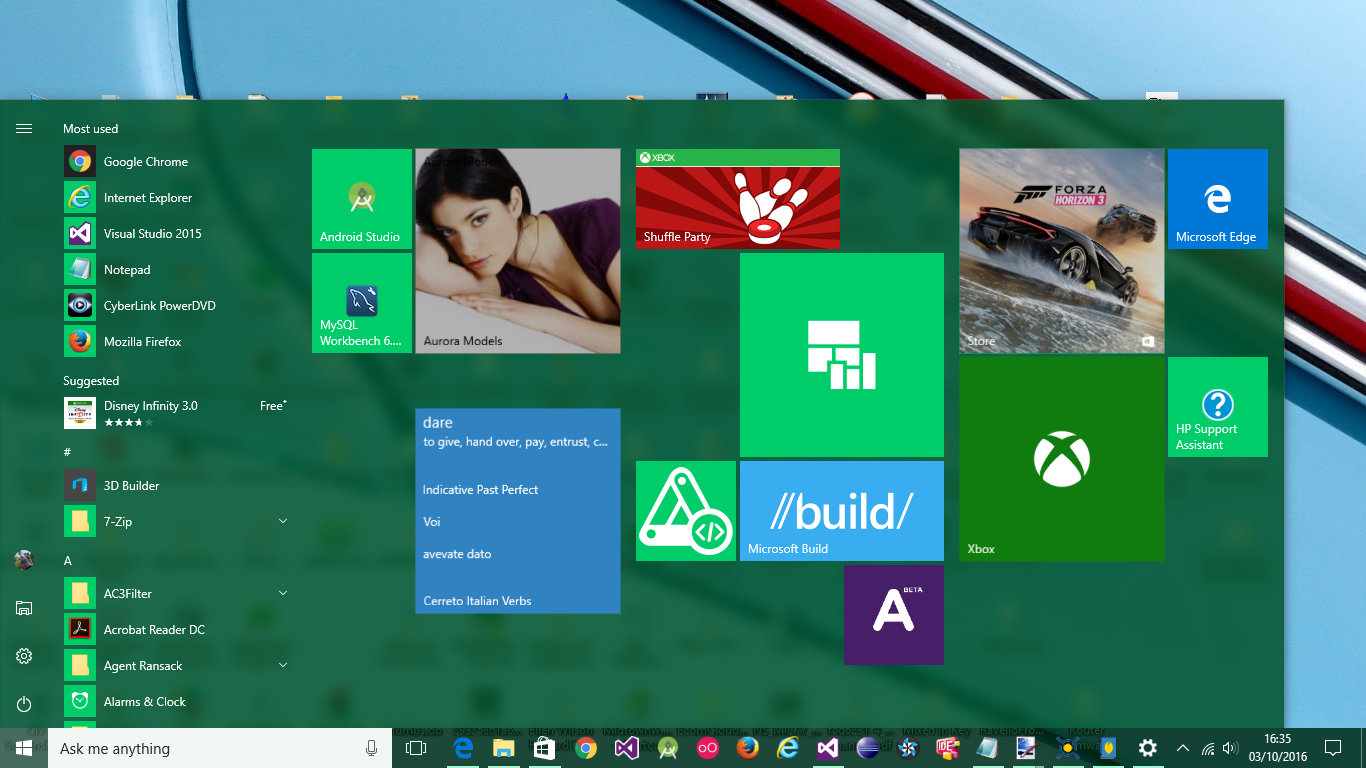Open the Shuffle Party Xbox tile
Viewport: 1366px width, 768px height.
pyautogui.click(x=738, y=199)
